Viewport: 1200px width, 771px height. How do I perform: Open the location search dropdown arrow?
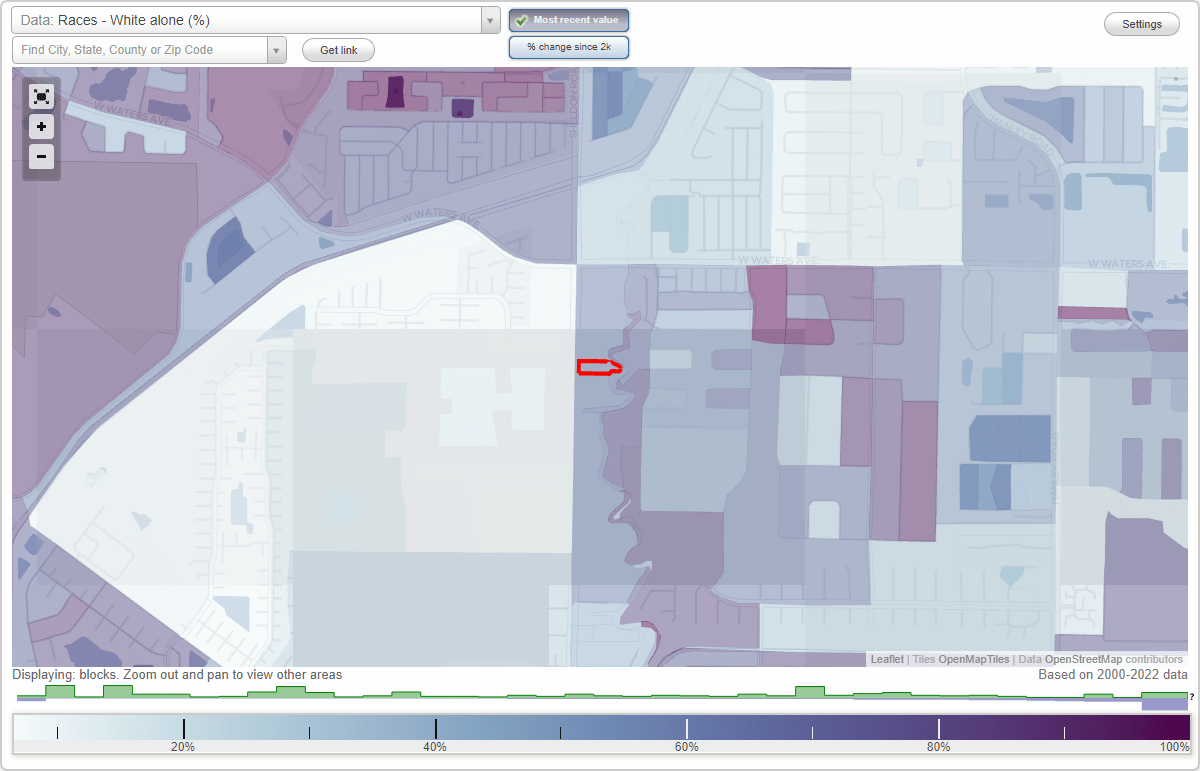(x=277, y=50)
